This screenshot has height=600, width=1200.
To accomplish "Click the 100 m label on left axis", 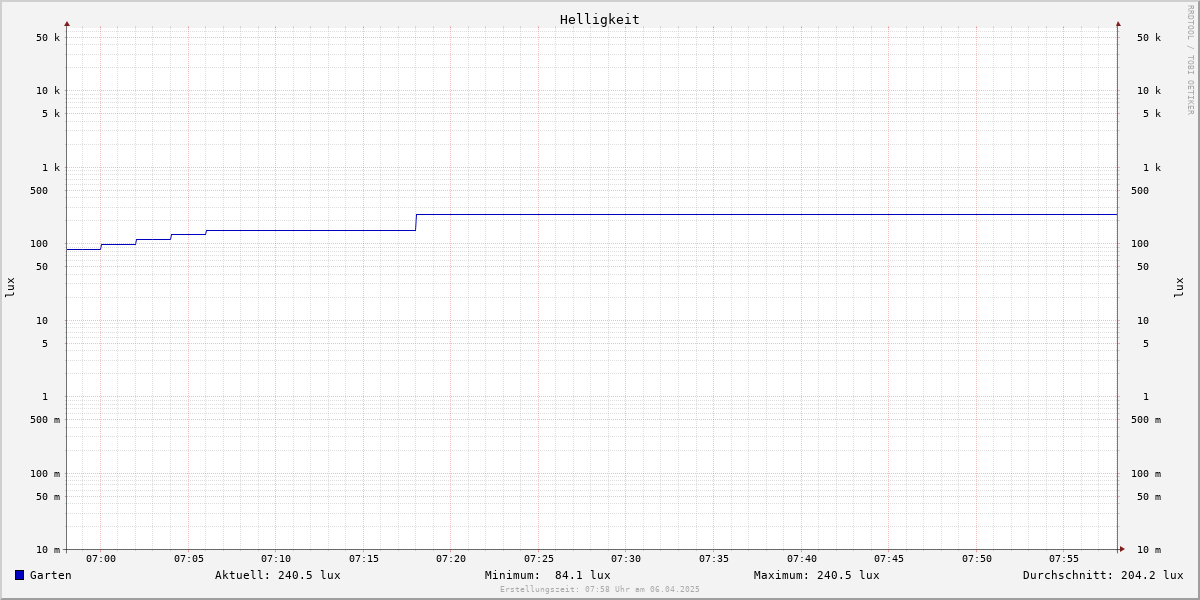I will [x=45, y=474].
